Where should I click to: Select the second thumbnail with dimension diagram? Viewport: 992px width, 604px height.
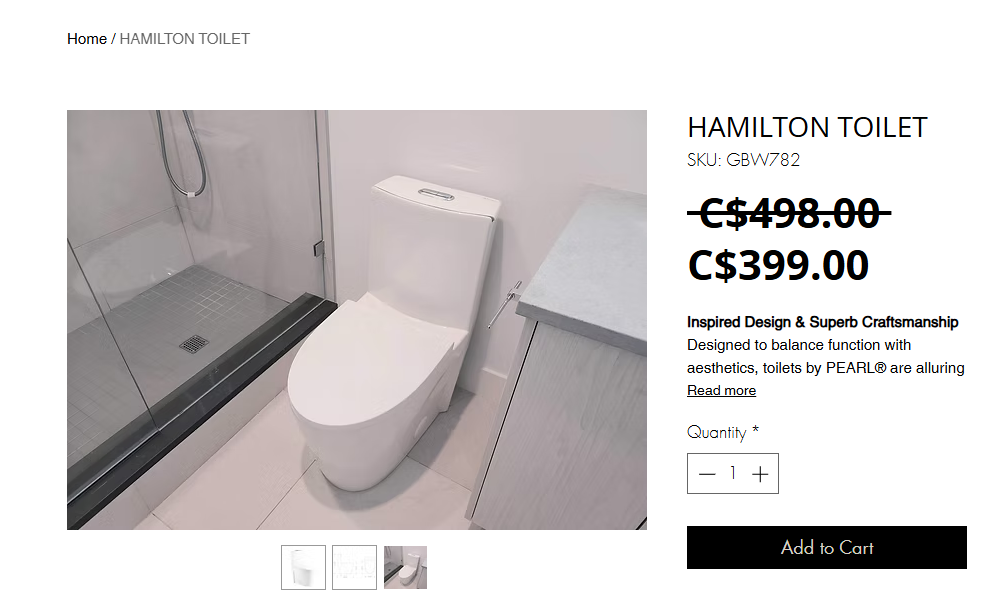354,567
